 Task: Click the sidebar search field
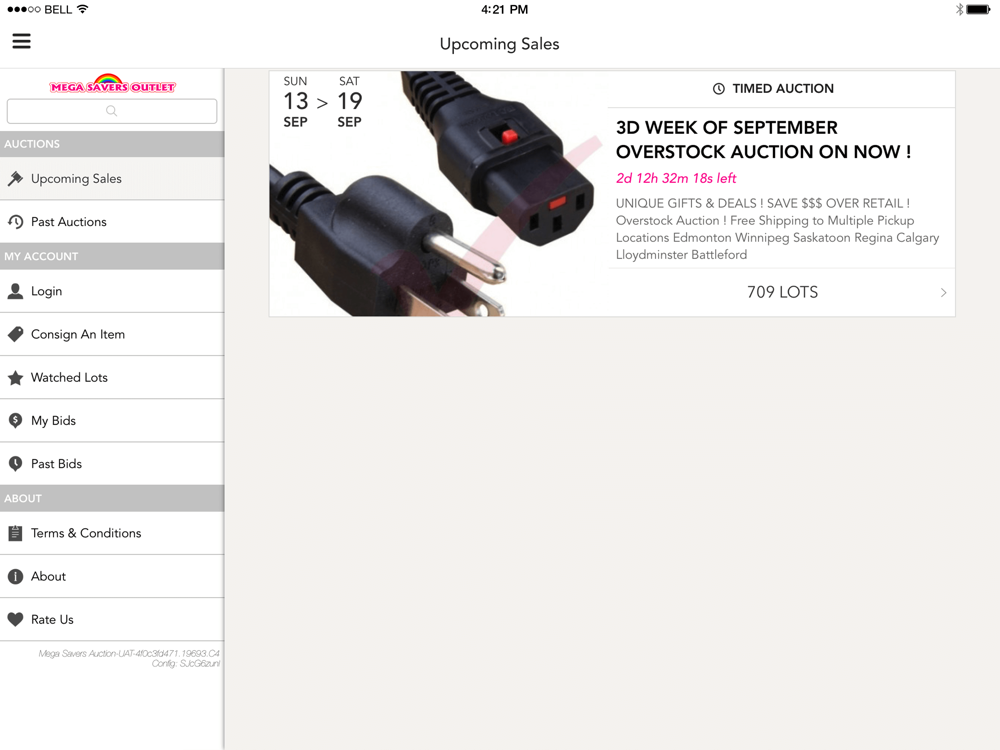tap(112, 111)
